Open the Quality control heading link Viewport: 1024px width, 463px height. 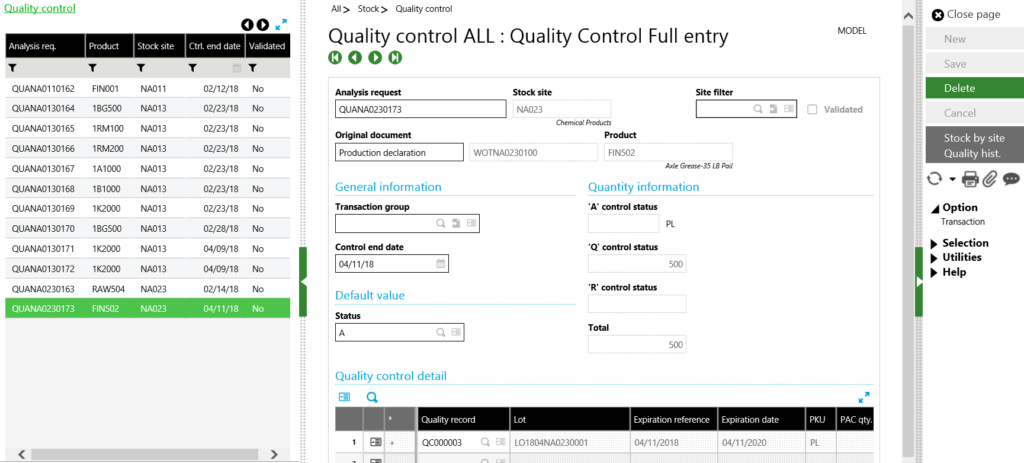(x=40, y=8)
